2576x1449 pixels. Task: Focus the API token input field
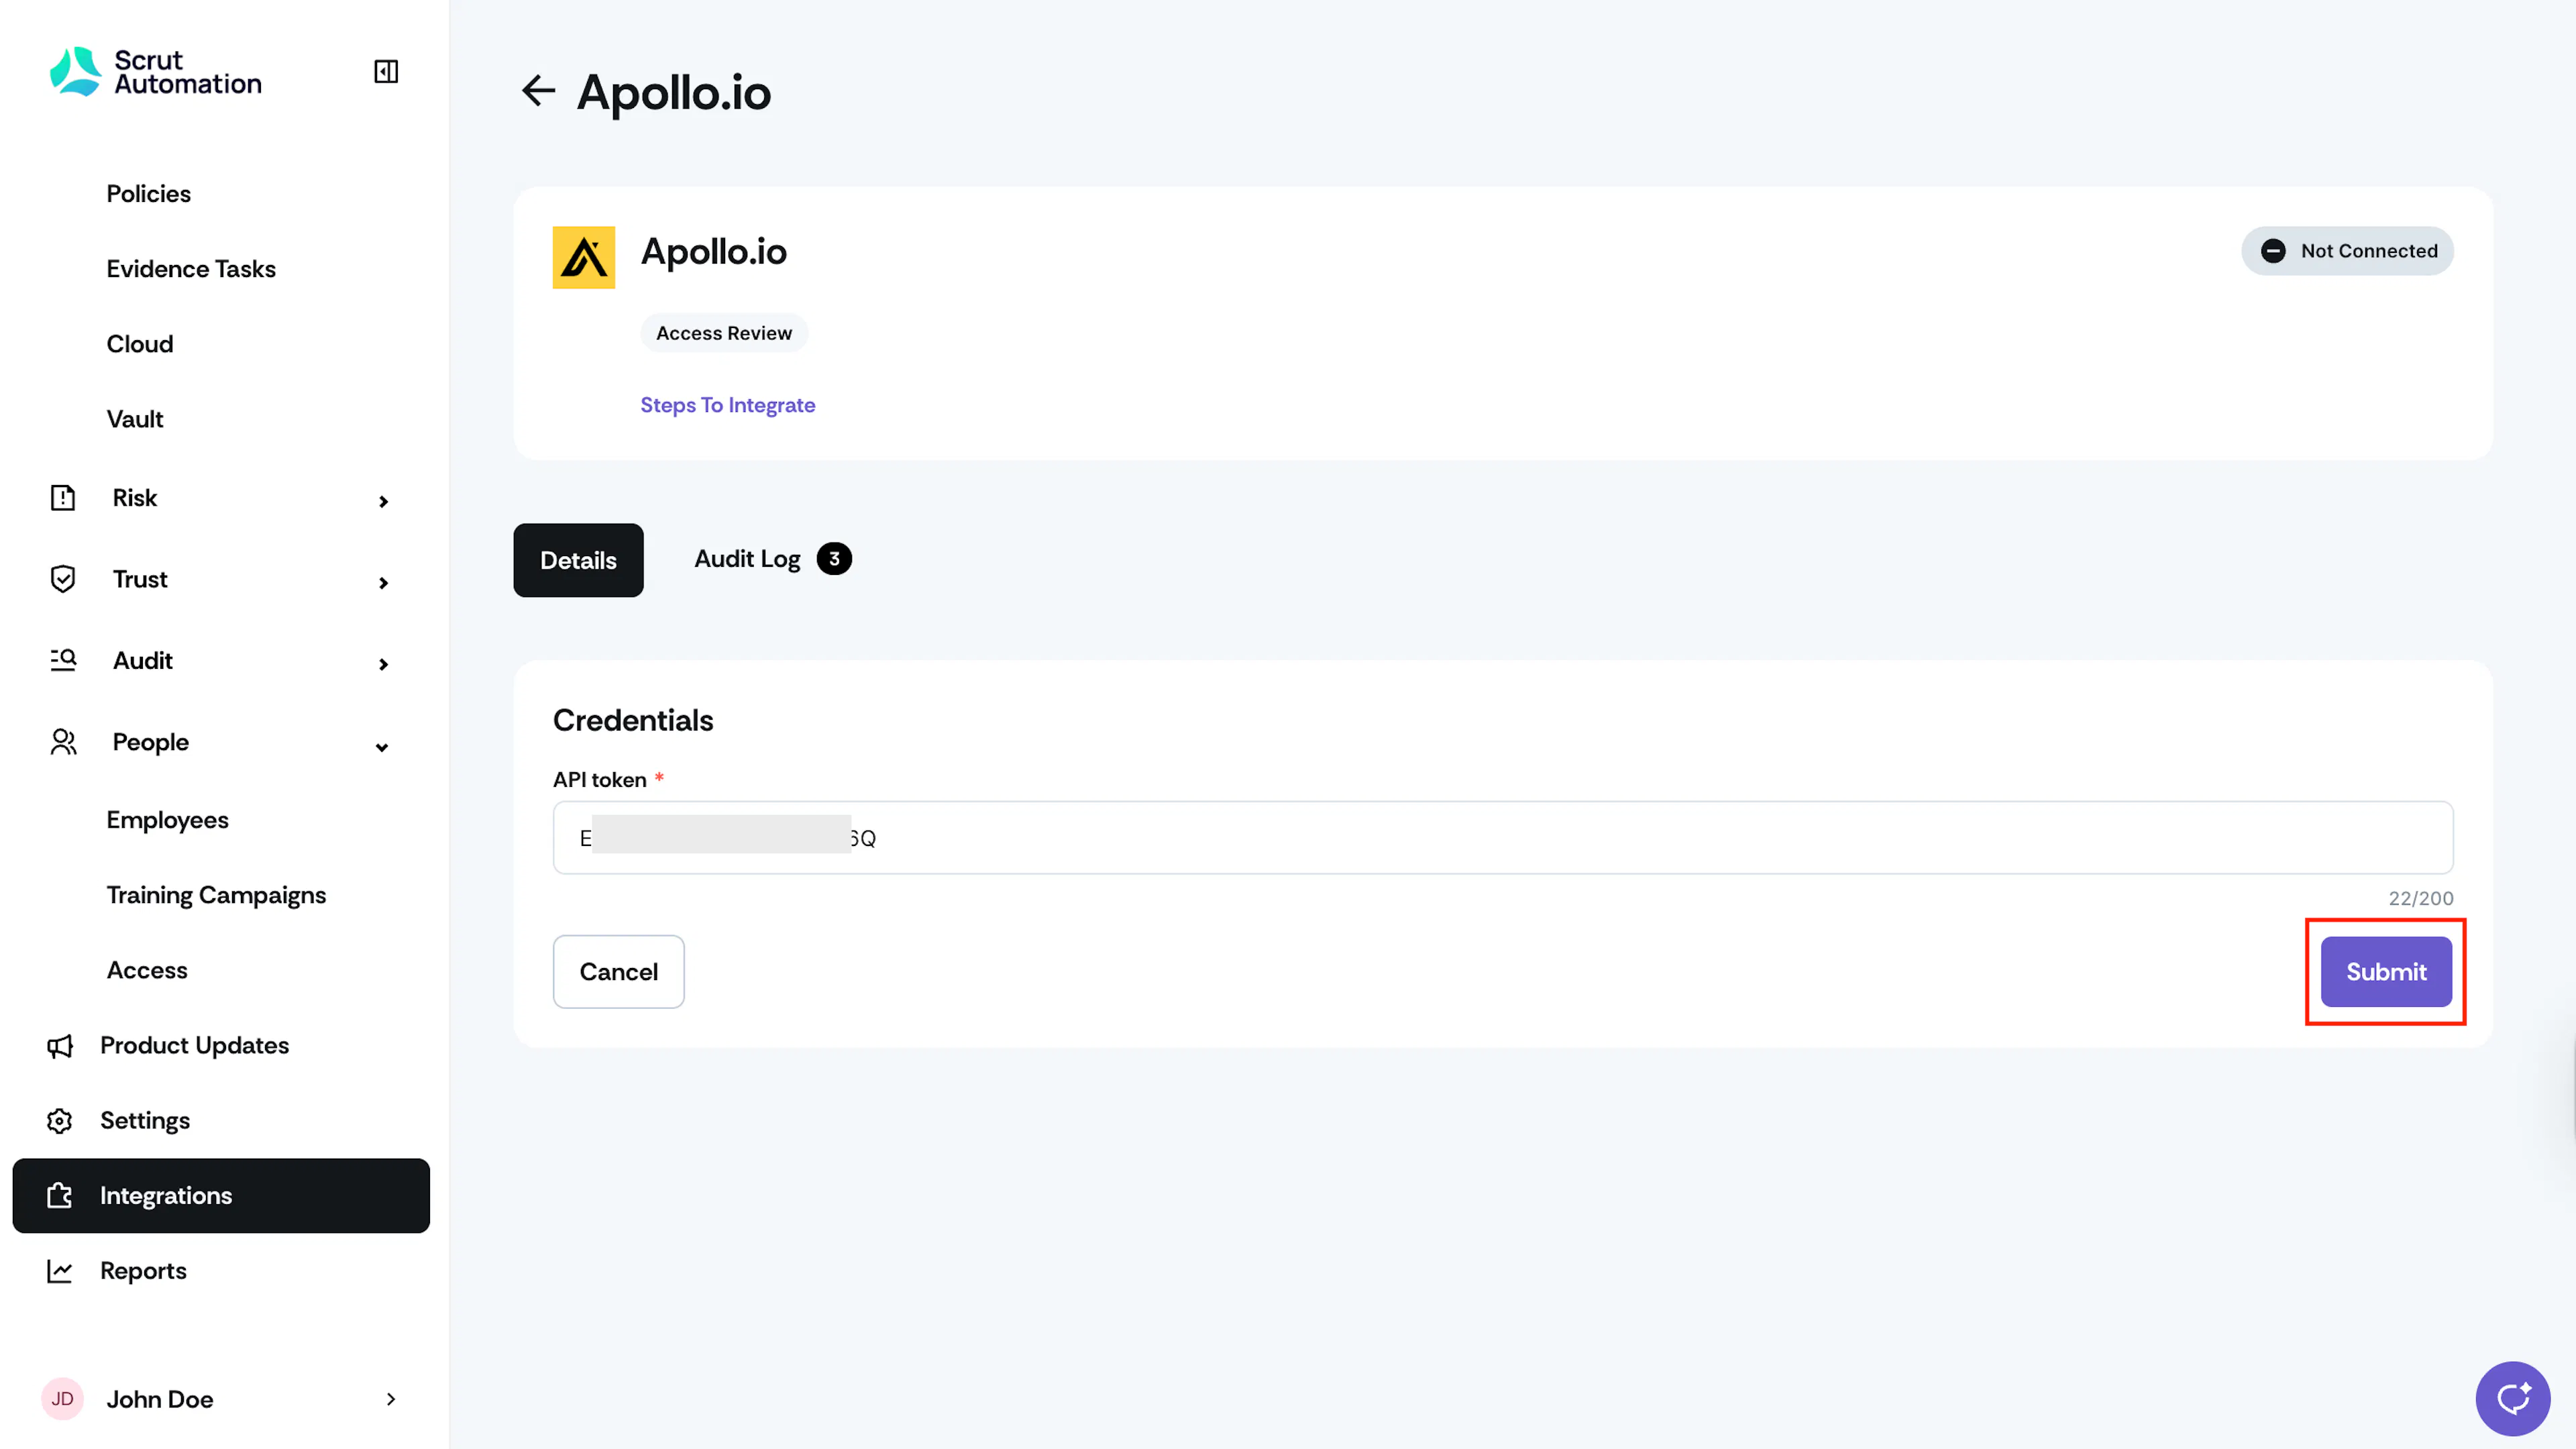point(1503,837)
